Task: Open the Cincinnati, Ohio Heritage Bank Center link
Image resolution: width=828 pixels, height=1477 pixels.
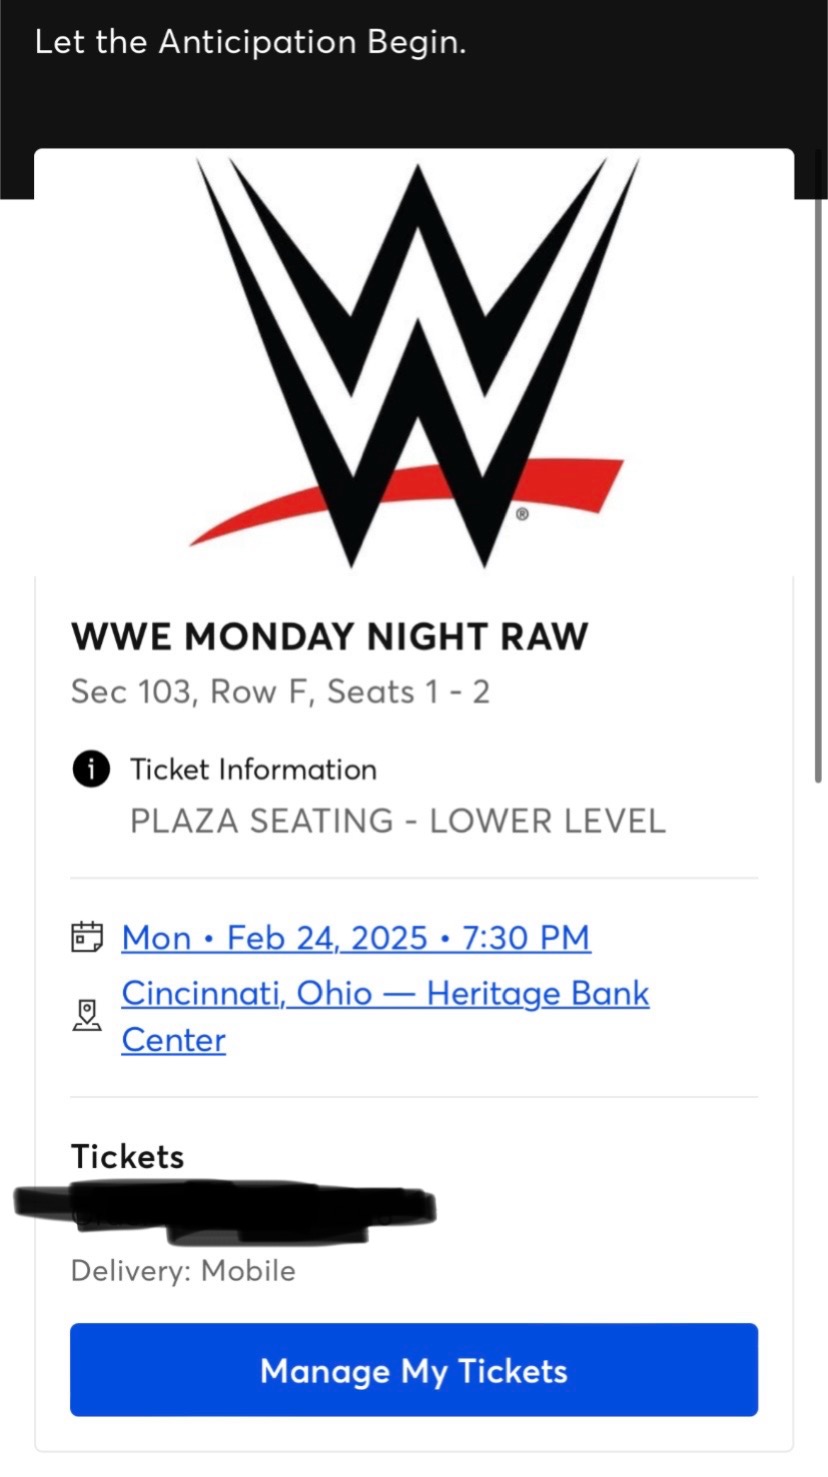Action: pyautogui.click(x=385, y=1016)
